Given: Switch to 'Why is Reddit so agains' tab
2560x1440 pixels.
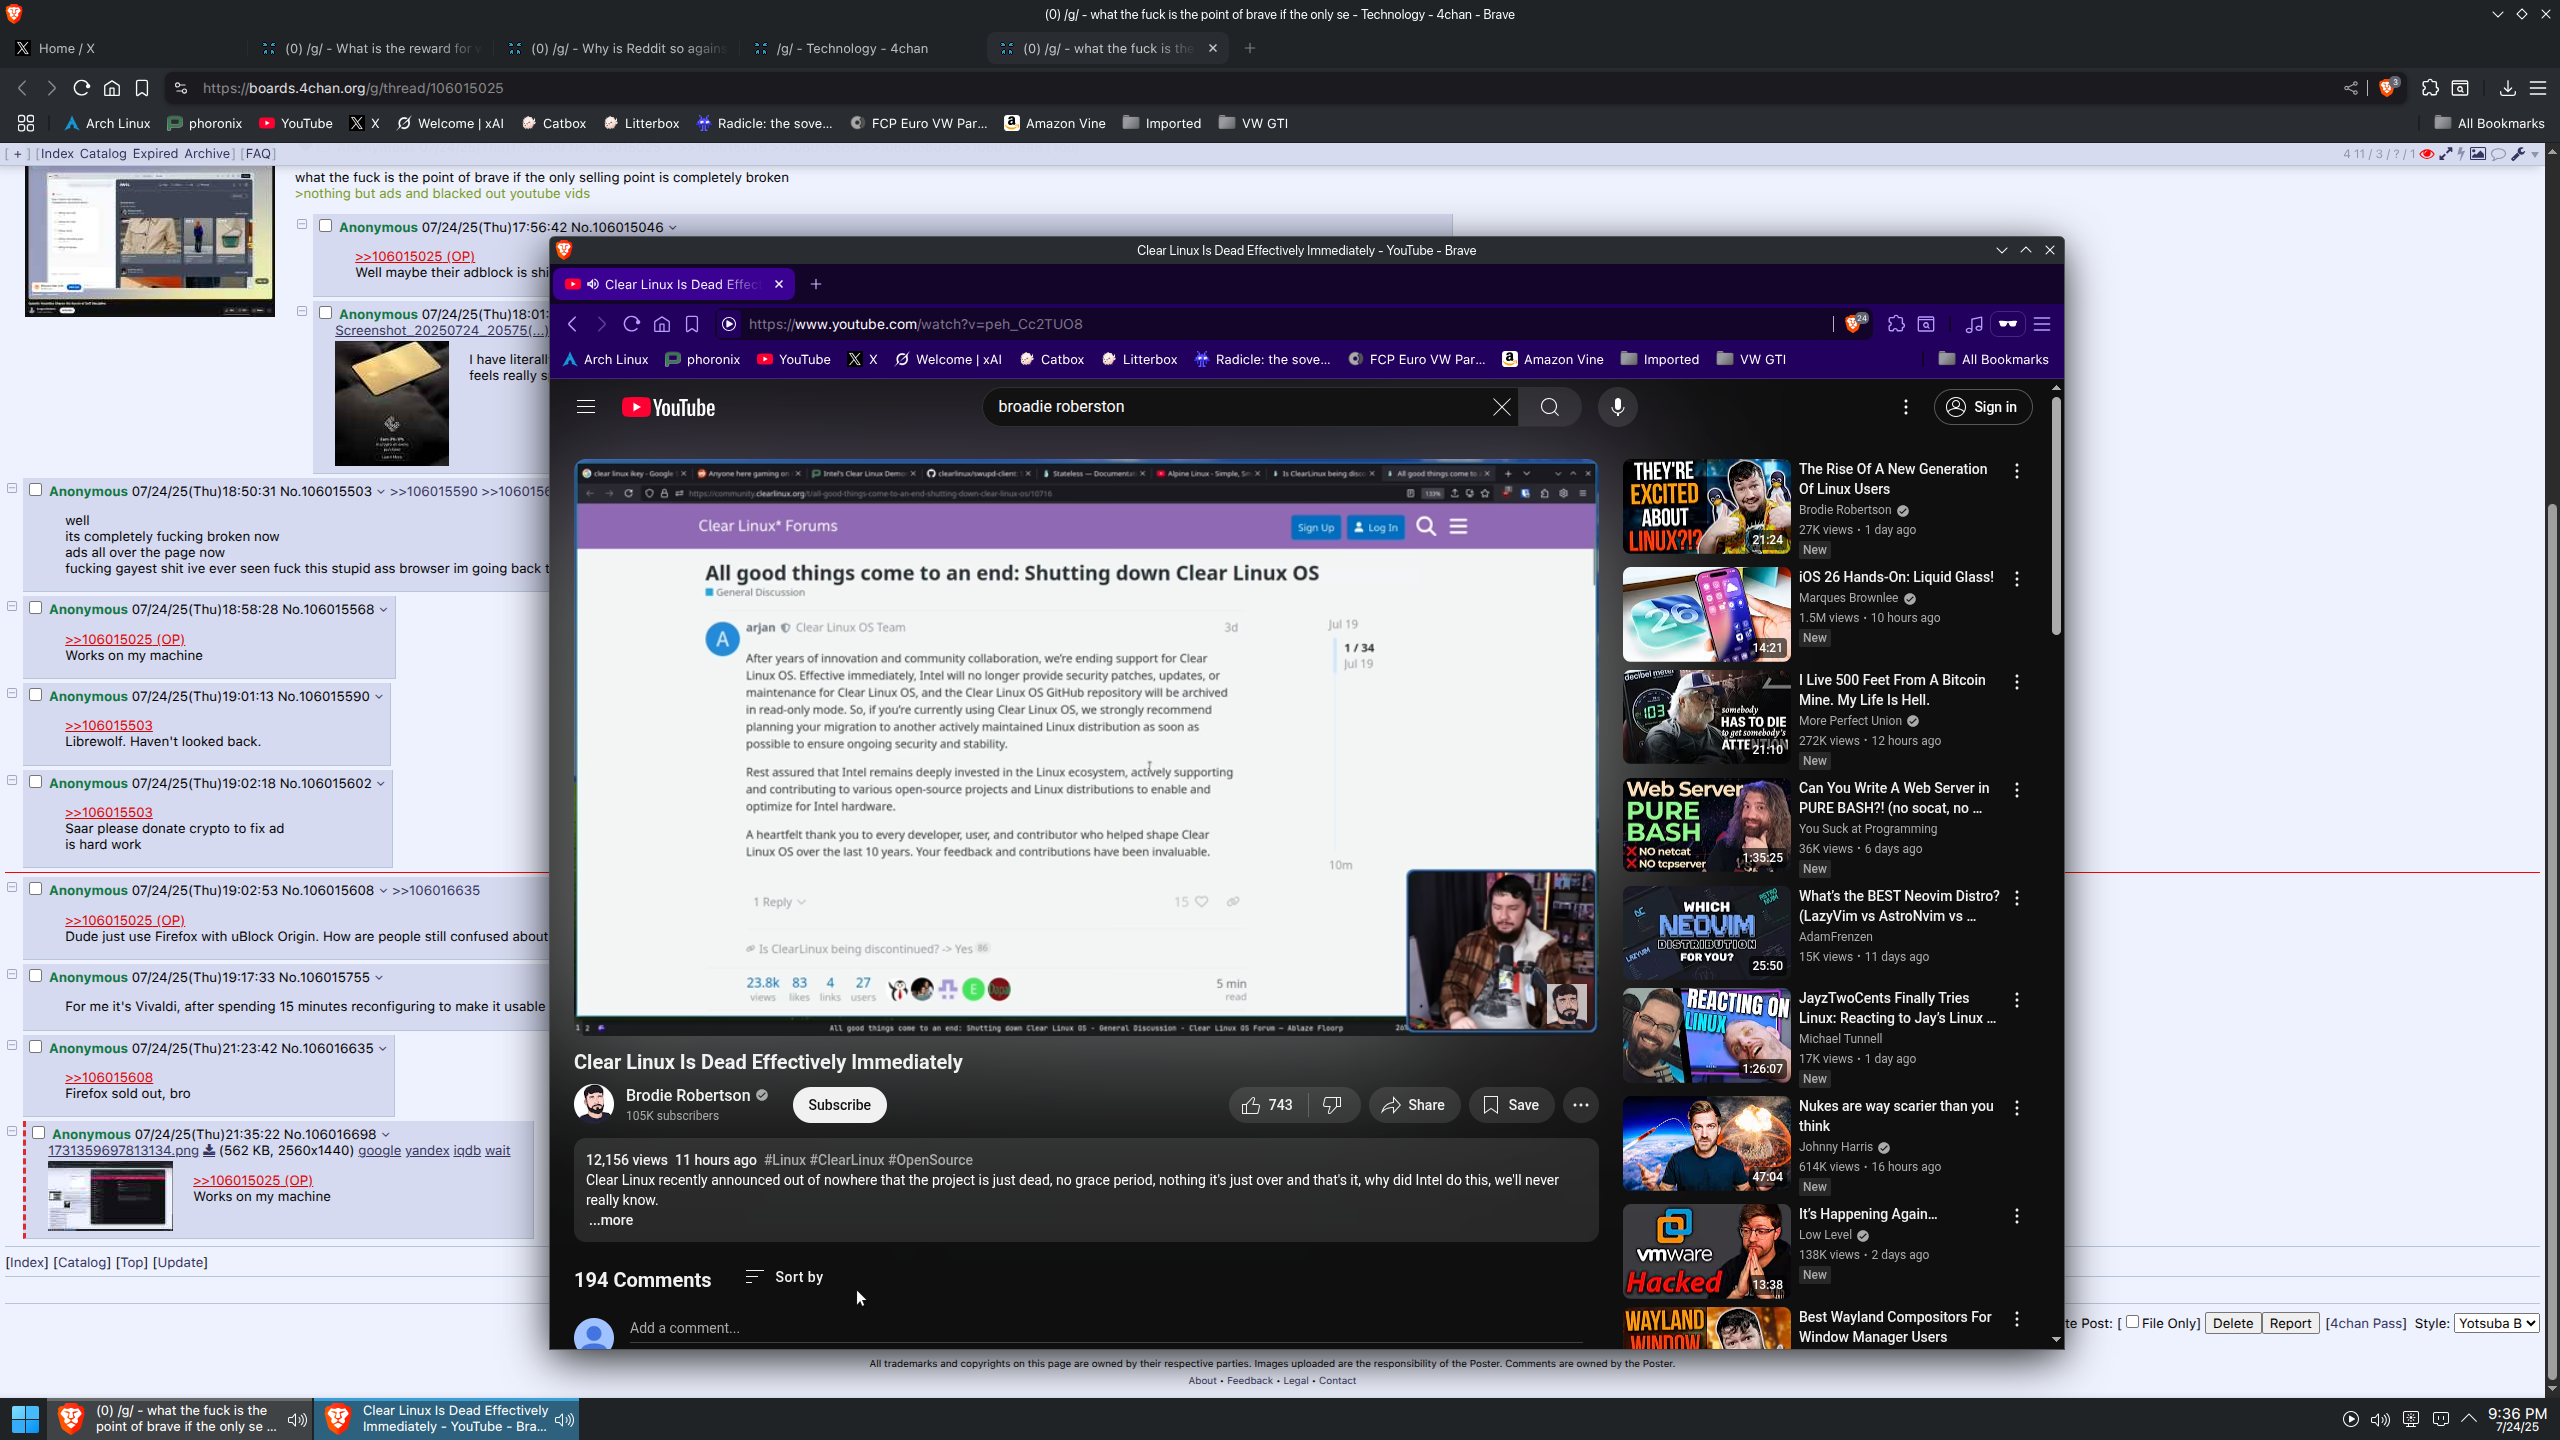Looking at the screenshot, I should point(616,48).
